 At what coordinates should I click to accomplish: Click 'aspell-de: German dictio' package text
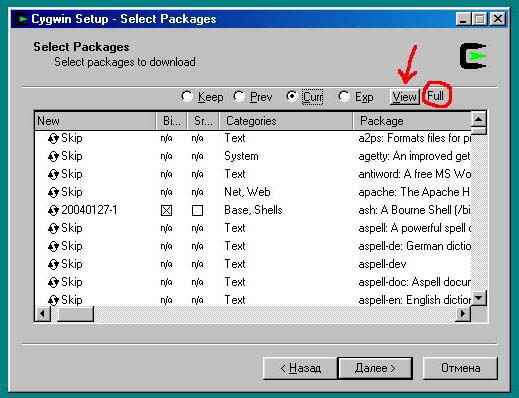click(415, 246)
